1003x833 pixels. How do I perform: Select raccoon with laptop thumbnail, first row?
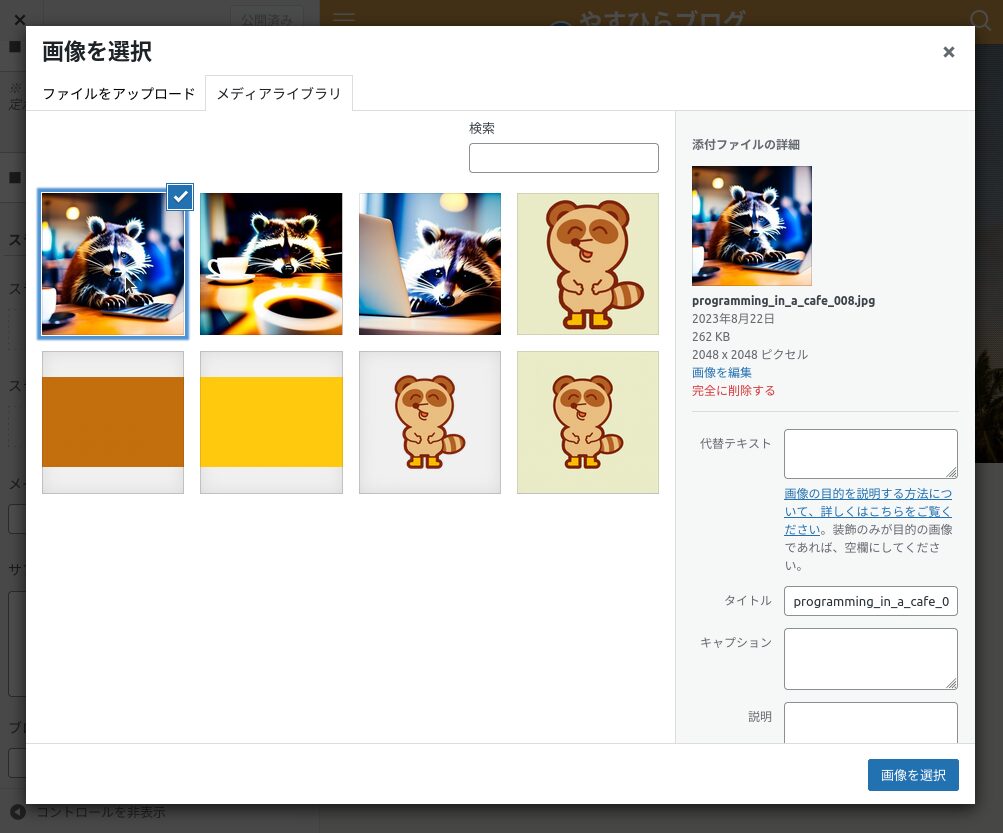pyautogui.click(x=113, y=264)
